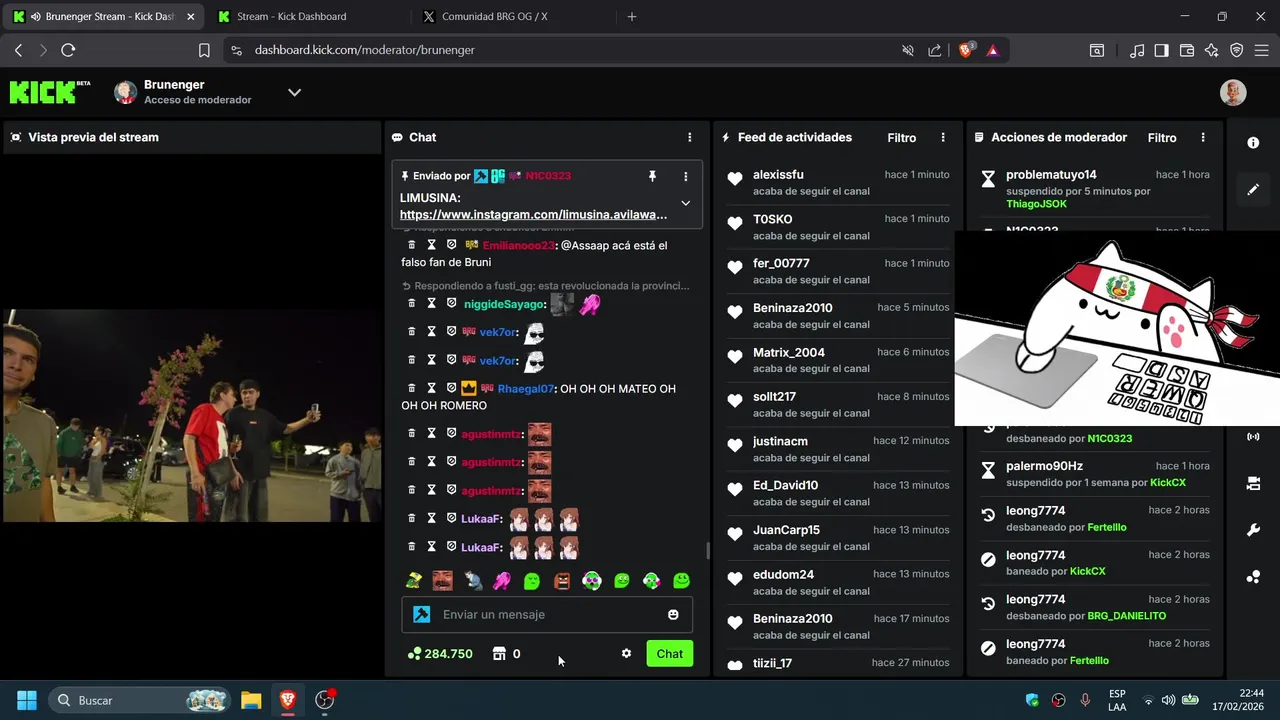This screenshot has height=720, width=1280.
Task: Open Filtro in Acciones de moderador
Action: click(1162, 138)
